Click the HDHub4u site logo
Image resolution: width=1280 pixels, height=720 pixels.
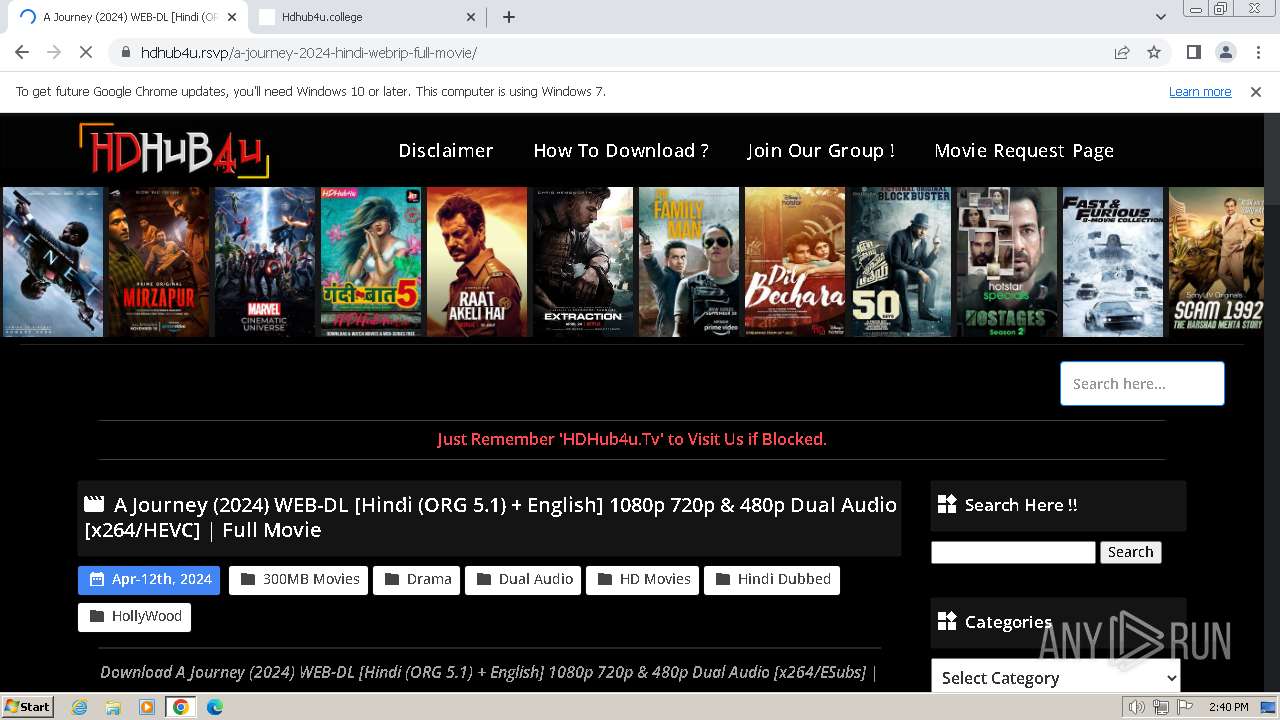click(173, 150)
